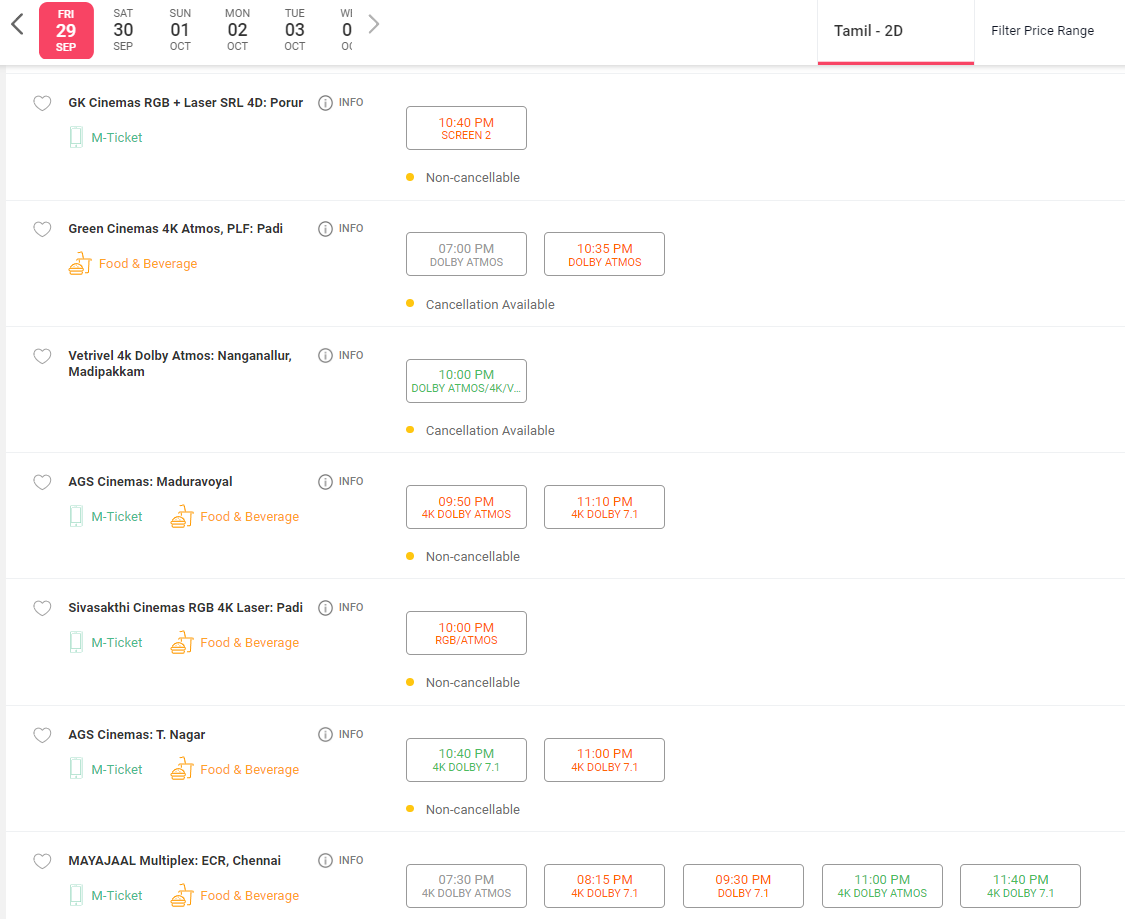Book 10:35 PM Dolby Atmos show at Green Cinemas
Viewport: 1125px width, 919px height.
coord(605,254)
